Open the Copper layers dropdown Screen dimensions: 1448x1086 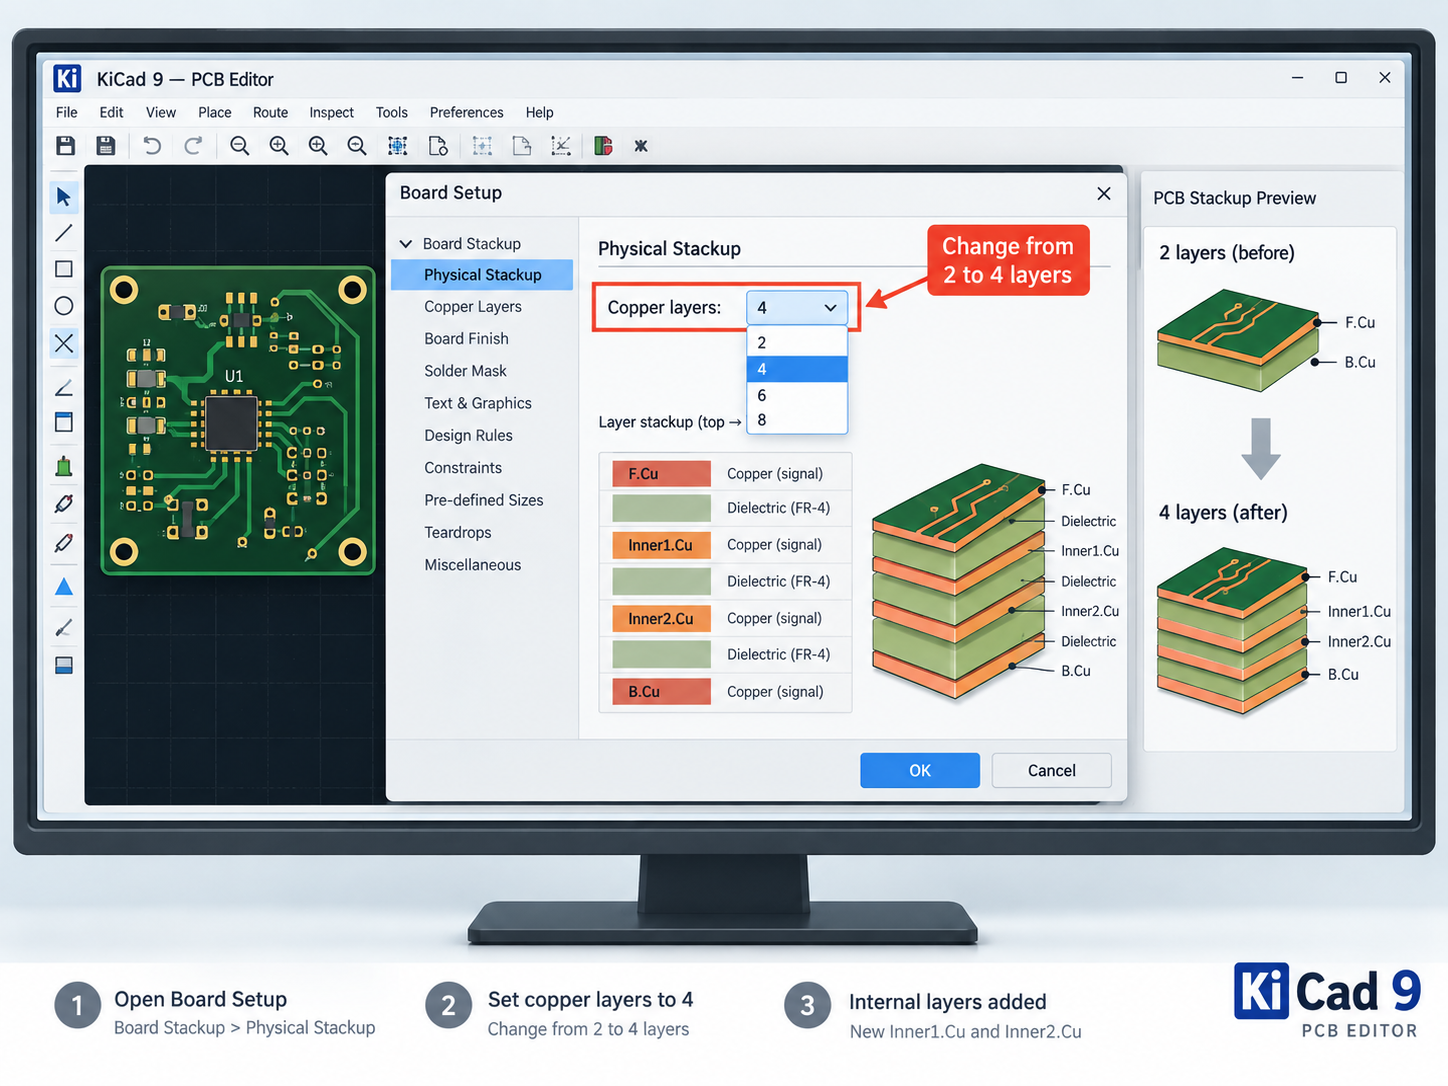click(797, 308)
